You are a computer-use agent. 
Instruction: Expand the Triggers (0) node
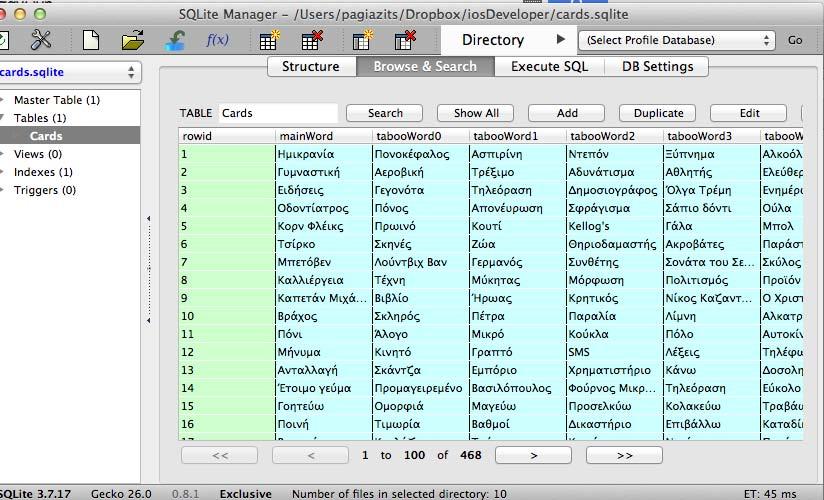pyautogui.click(x=3, y=190)
